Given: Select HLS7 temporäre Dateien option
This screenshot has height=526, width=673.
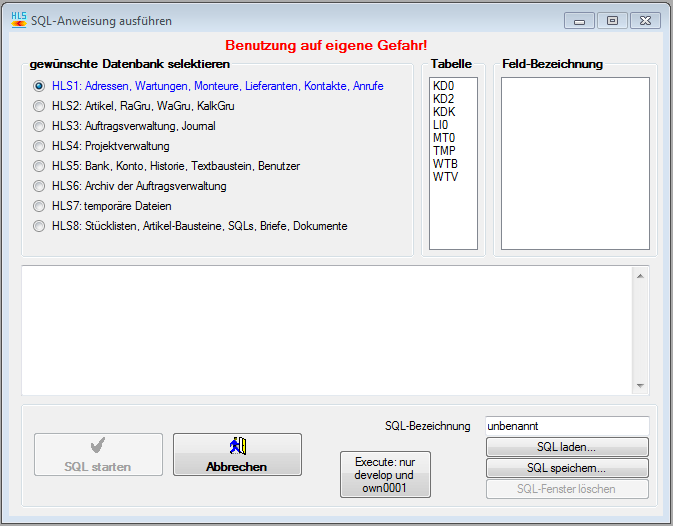Looking at the screenshot, I should [x=39, y=206].
